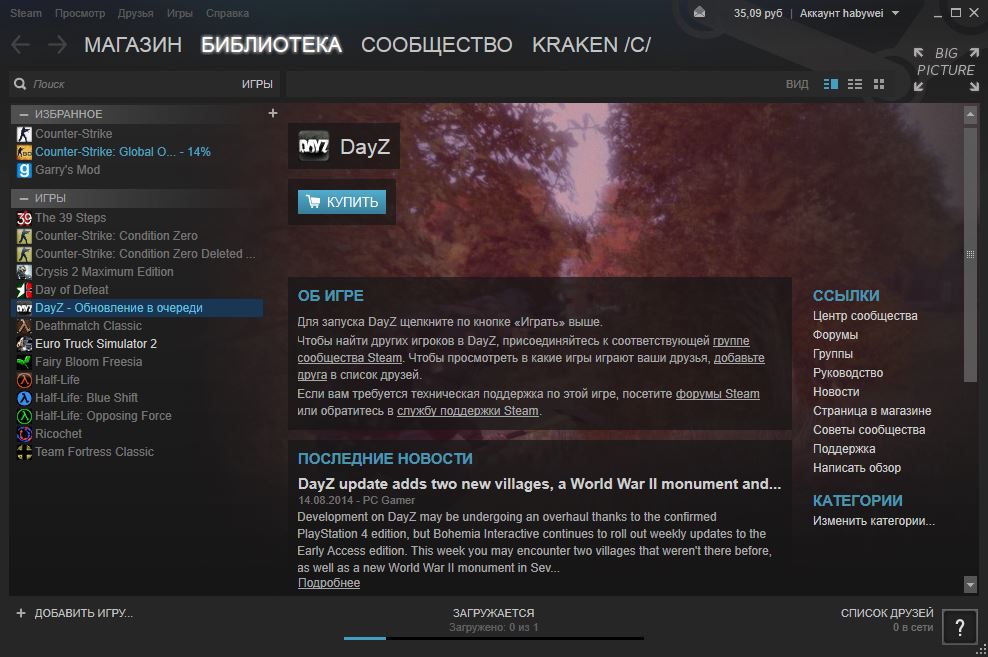
Task: Collapse the Игры category
Action: (x=24, y=198)
